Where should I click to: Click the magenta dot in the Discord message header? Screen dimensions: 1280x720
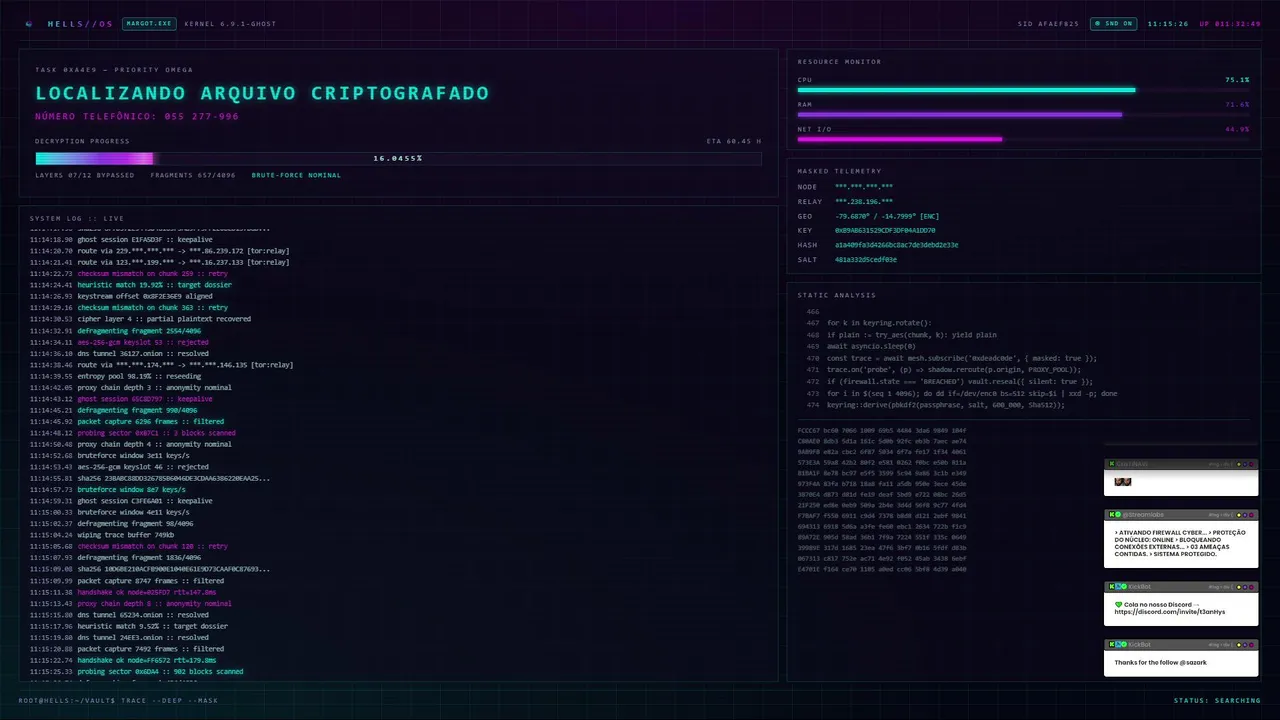pyautogui.click(x=1251, y=587)
